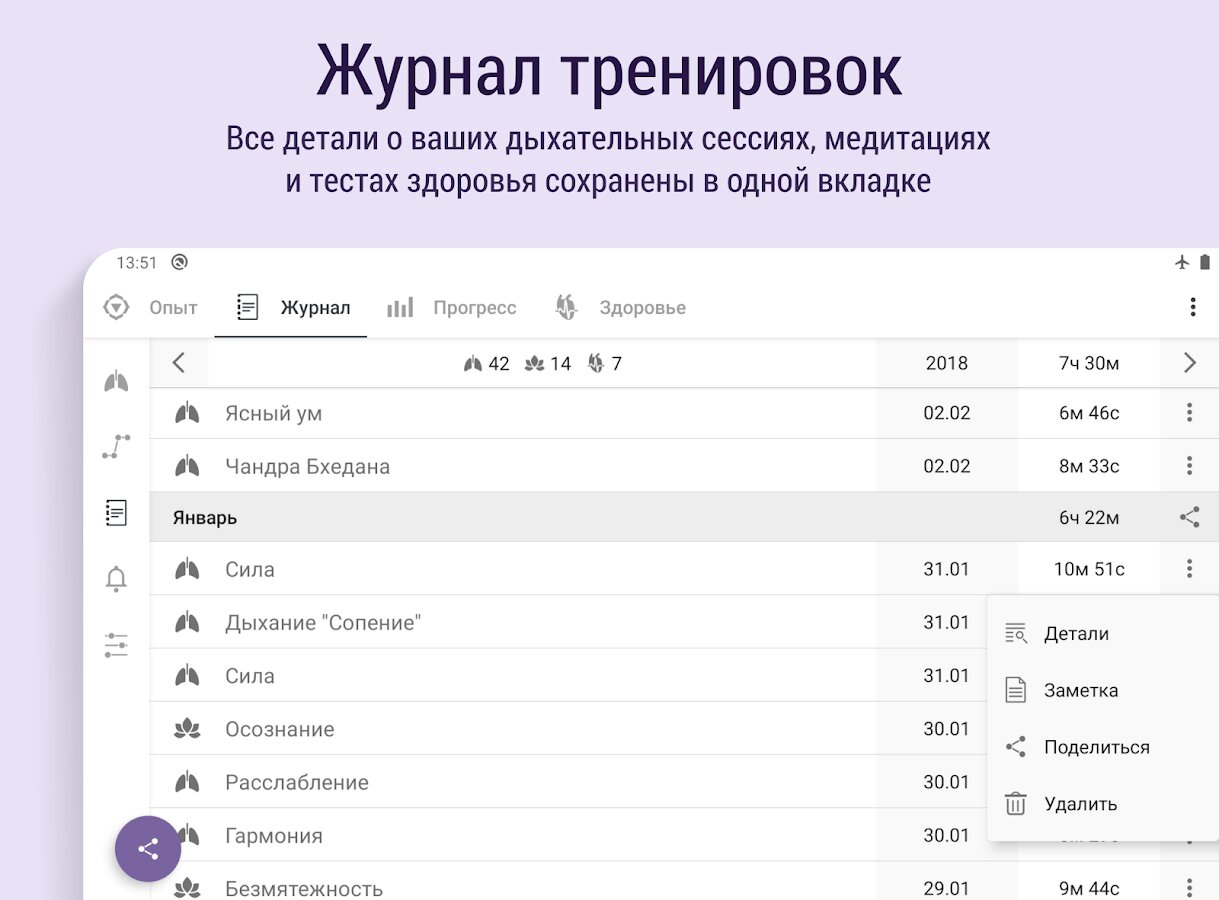Viewport: 1219px width, 900px height.
Task: Click the lungs icon beside Ясный ум
Action: (x=187, y=413)
